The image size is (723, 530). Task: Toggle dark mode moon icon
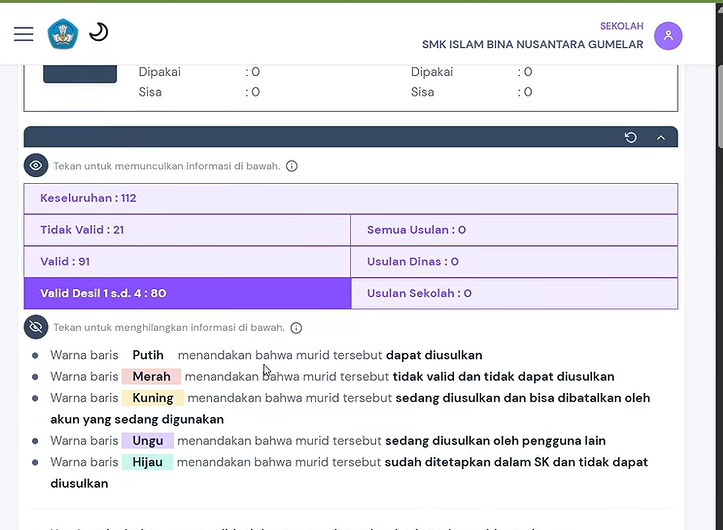(x=98, y=32)
